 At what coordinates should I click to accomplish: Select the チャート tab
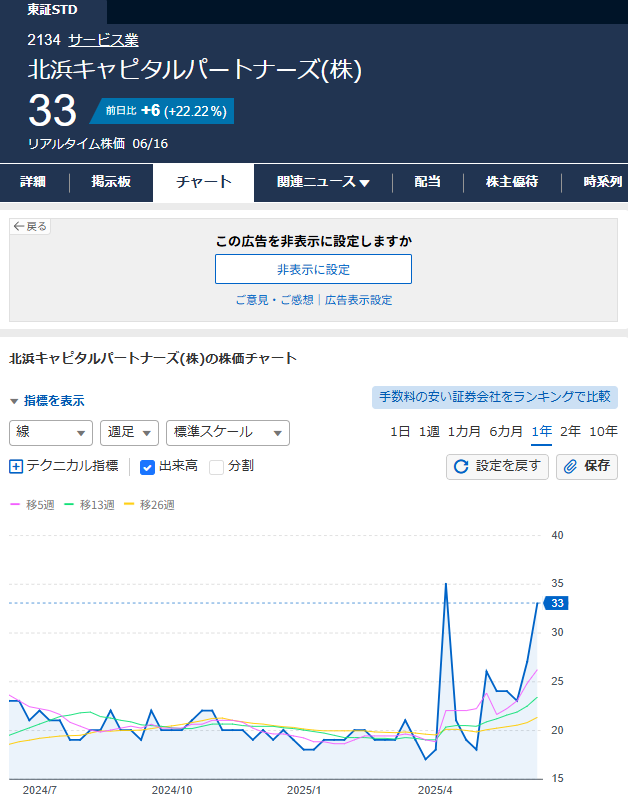pyautogui.click(x=203, y=182)
